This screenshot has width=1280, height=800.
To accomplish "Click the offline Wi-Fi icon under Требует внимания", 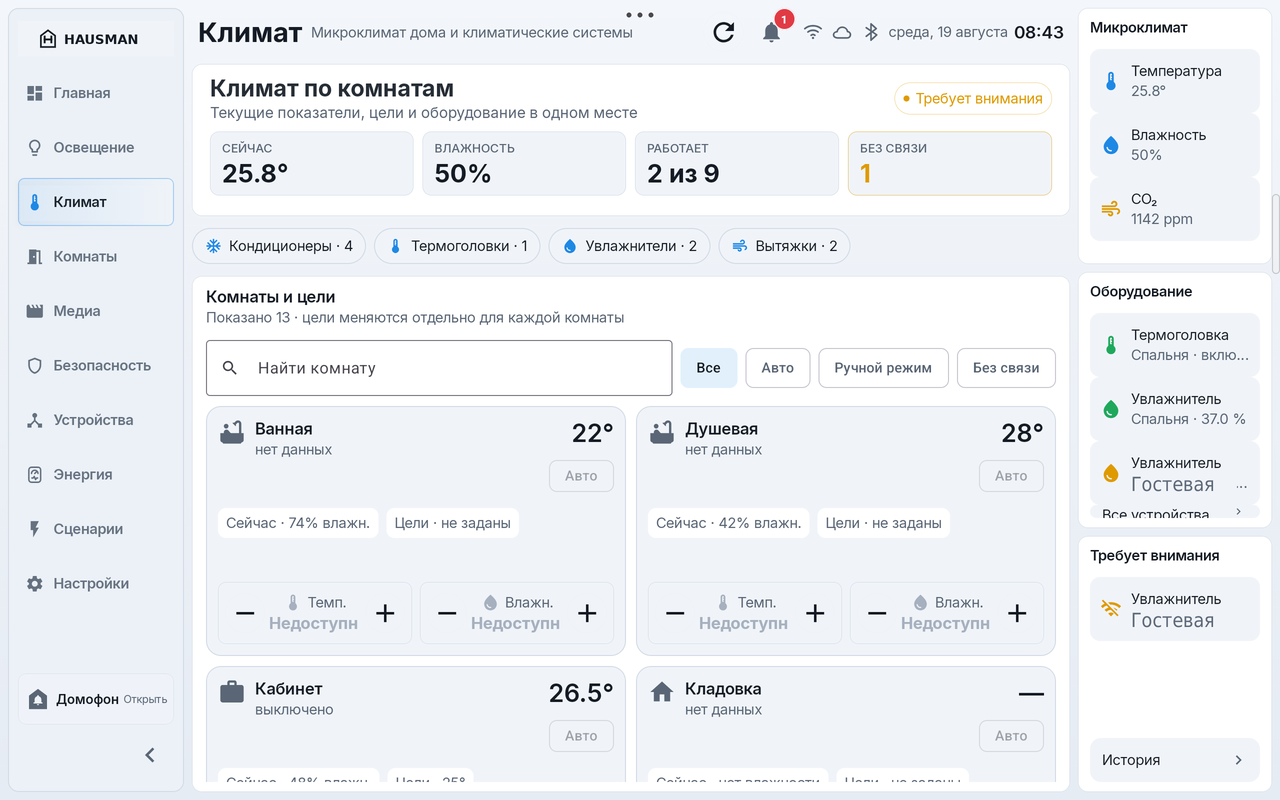I will pos(1110,609).
